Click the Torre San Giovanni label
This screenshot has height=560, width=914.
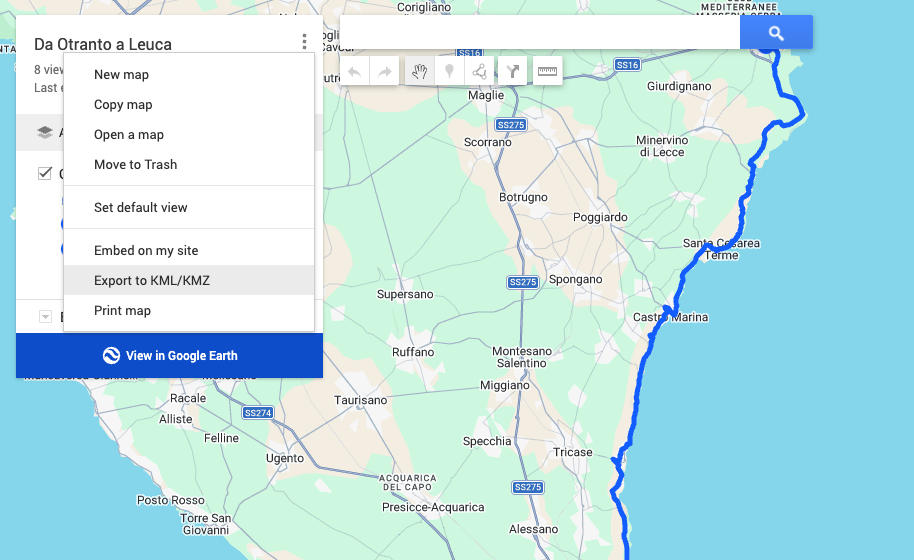(206, 524)
